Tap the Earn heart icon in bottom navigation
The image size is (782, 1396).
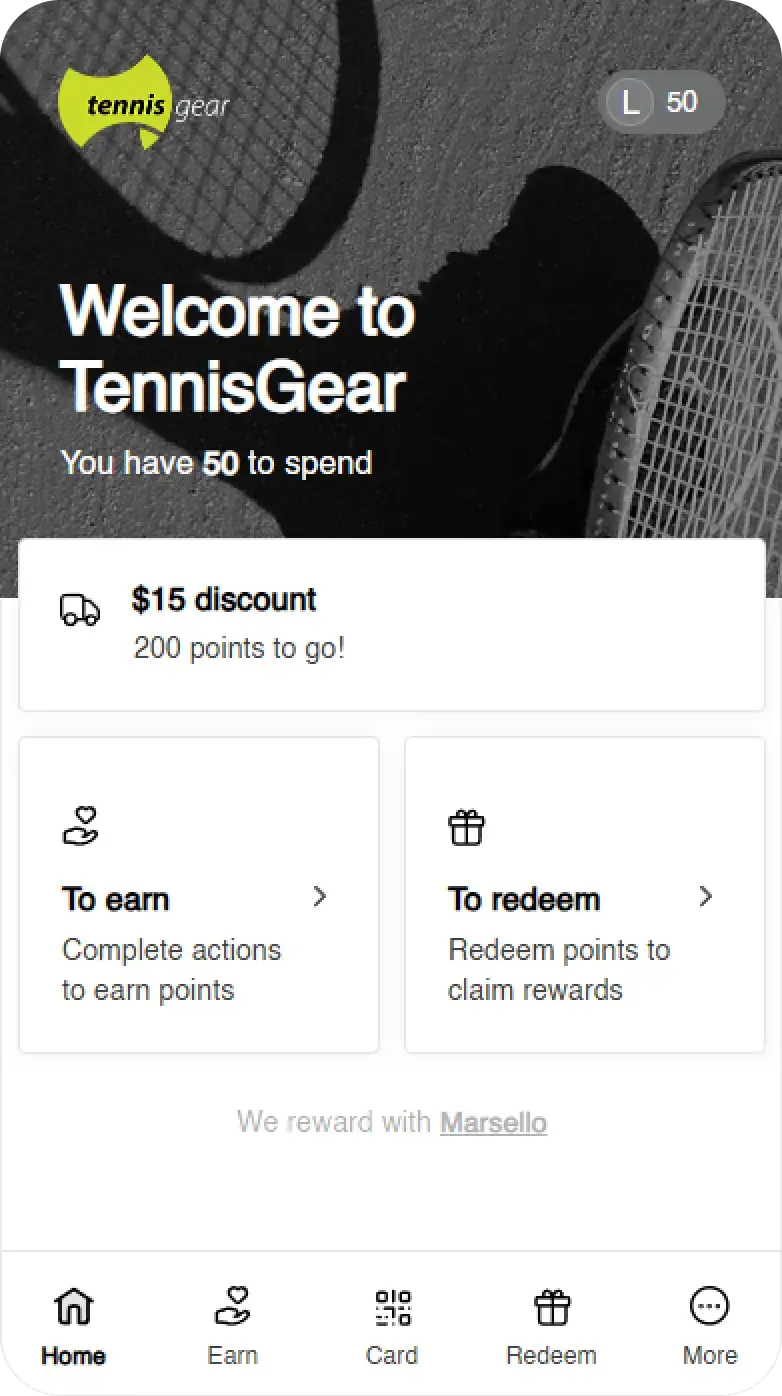[x=232, y=1306]
